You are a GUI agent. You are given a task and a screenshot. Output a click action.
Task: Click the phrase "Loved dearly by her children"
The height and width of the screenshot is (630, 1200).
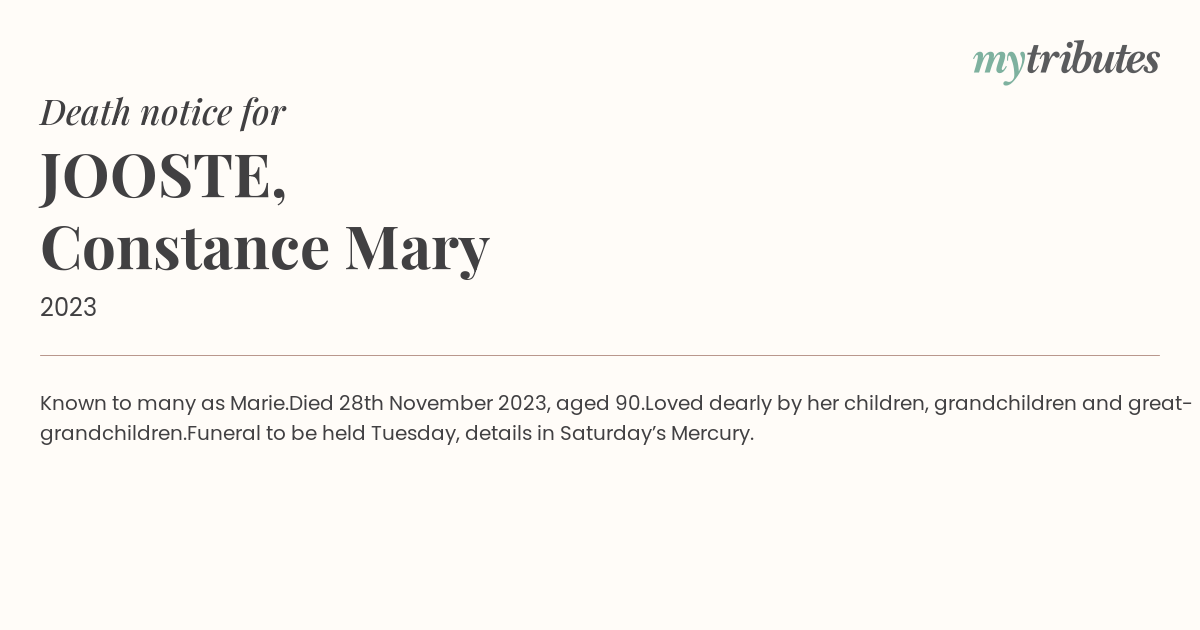pyautogui.click(x=784, y=404)
